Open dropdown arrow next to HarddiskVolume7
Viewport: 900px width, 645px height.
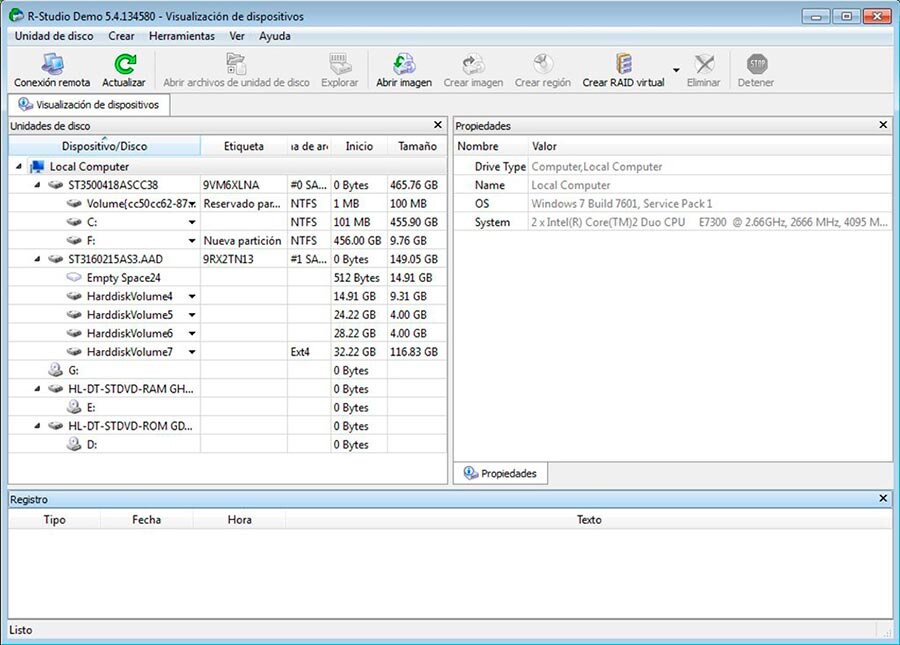pyautogui.click(x=192, y=352)
